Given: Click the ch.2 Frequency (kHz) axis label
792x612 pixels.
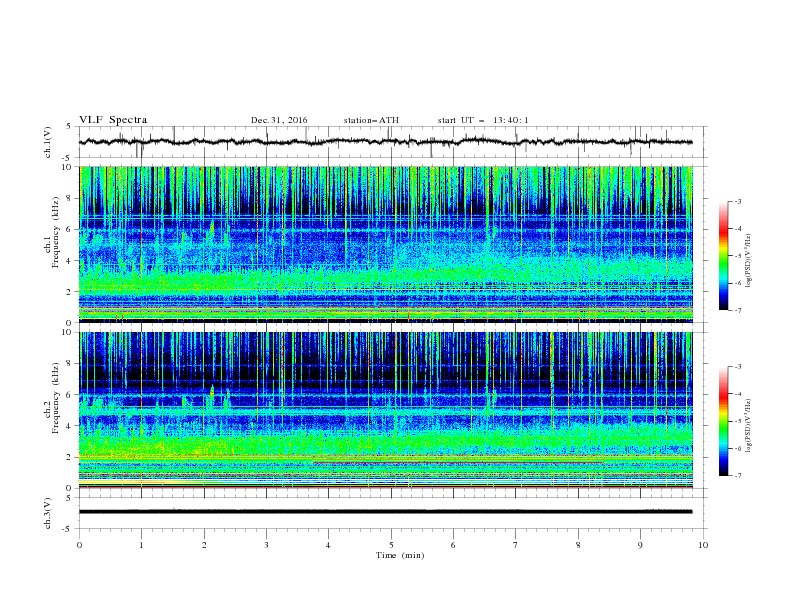Looking at the screenshot, I should [51, 398].
